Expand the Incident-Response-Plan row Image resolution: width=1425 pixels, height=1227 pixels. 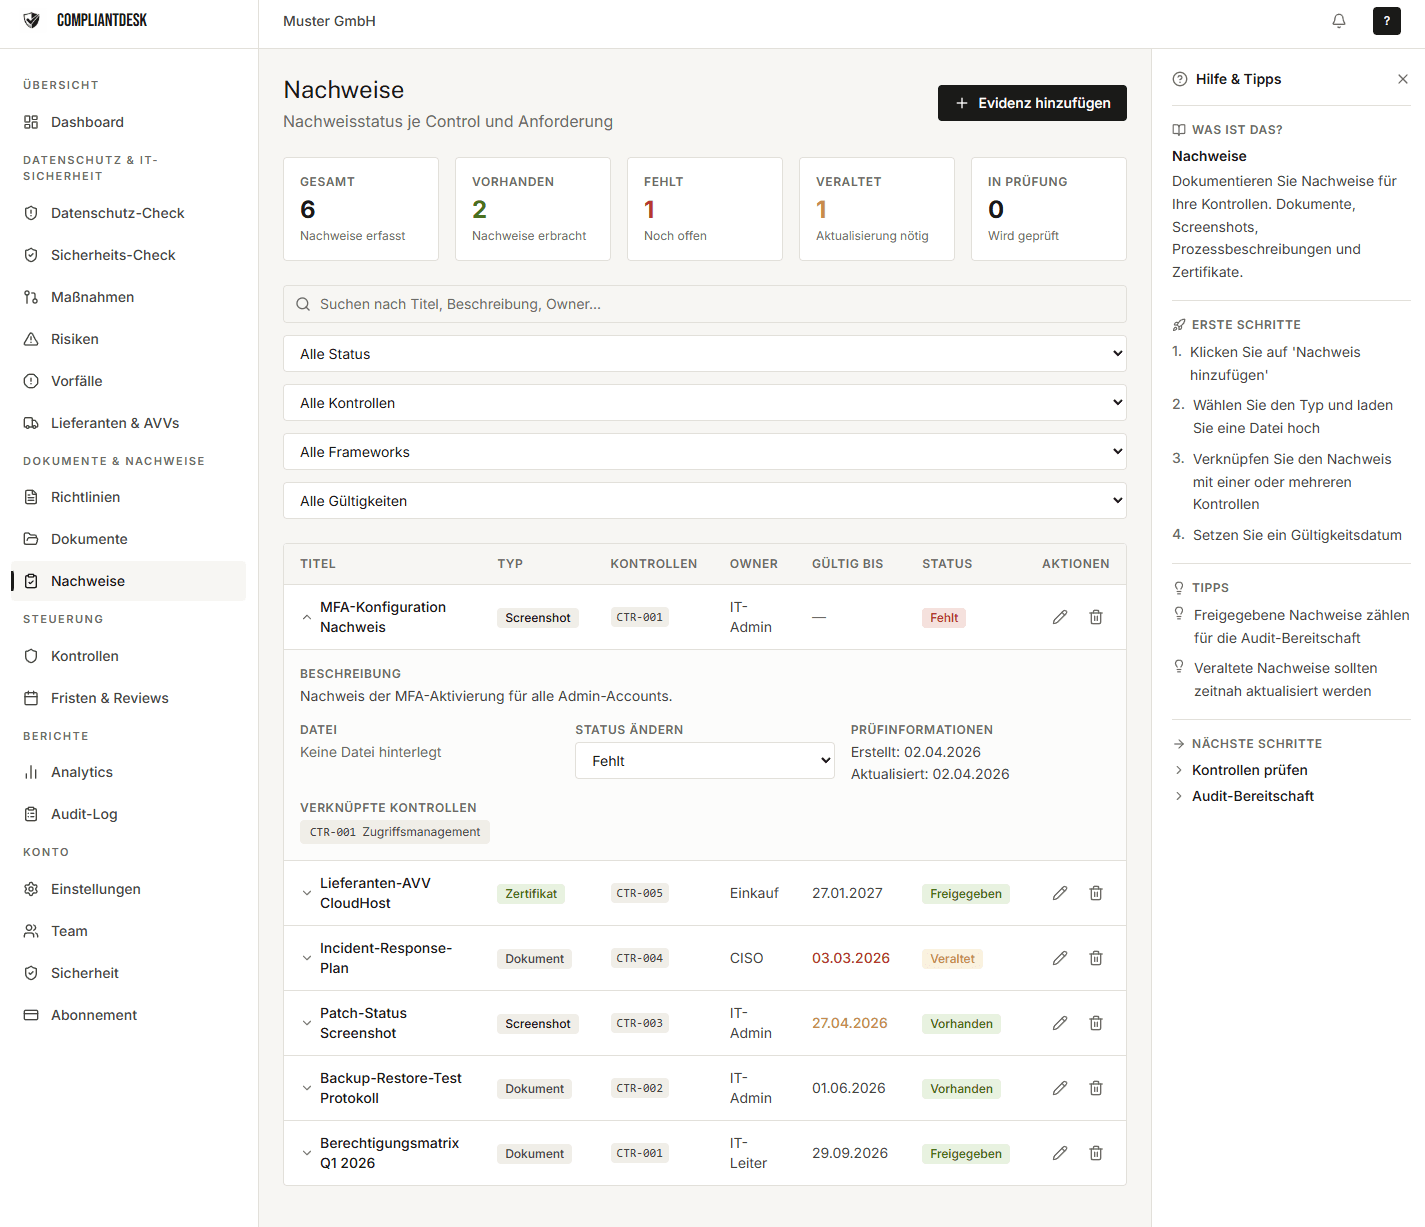pyautogui.click(x=307, y=958)
